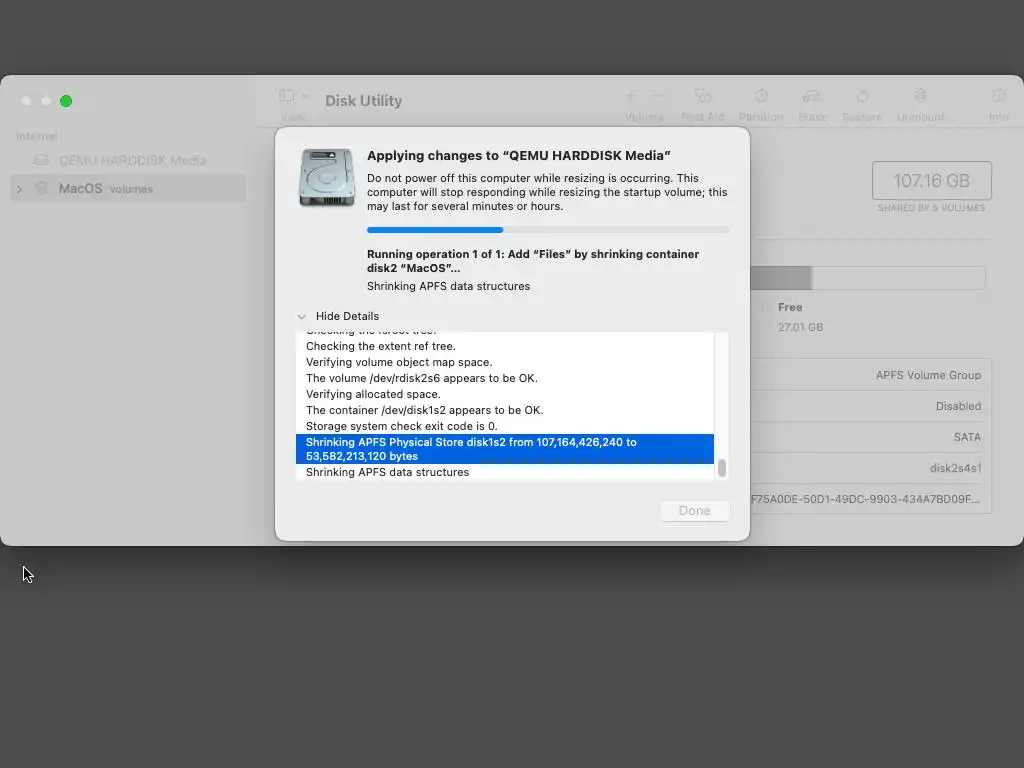Click the Erase toolbar icon

pos(812,96)
